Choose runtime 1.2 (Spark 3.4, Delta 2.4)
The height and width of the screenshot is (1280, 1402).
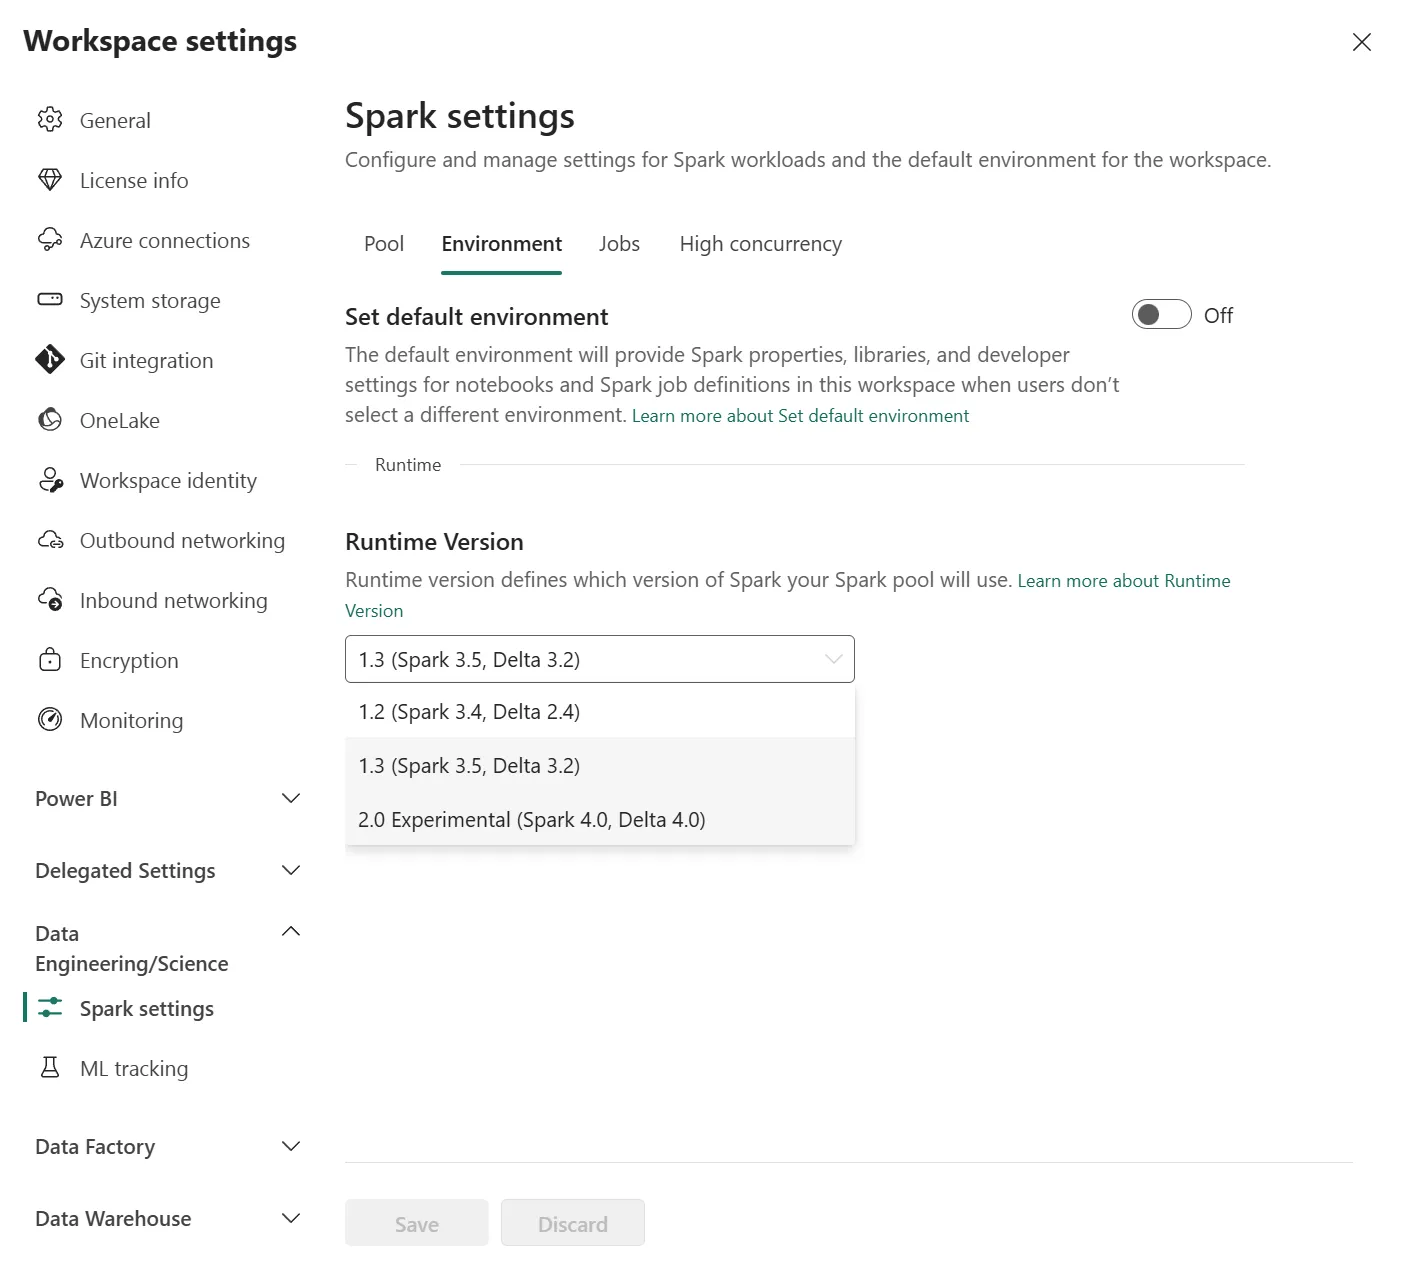click(x=469, y=712)
